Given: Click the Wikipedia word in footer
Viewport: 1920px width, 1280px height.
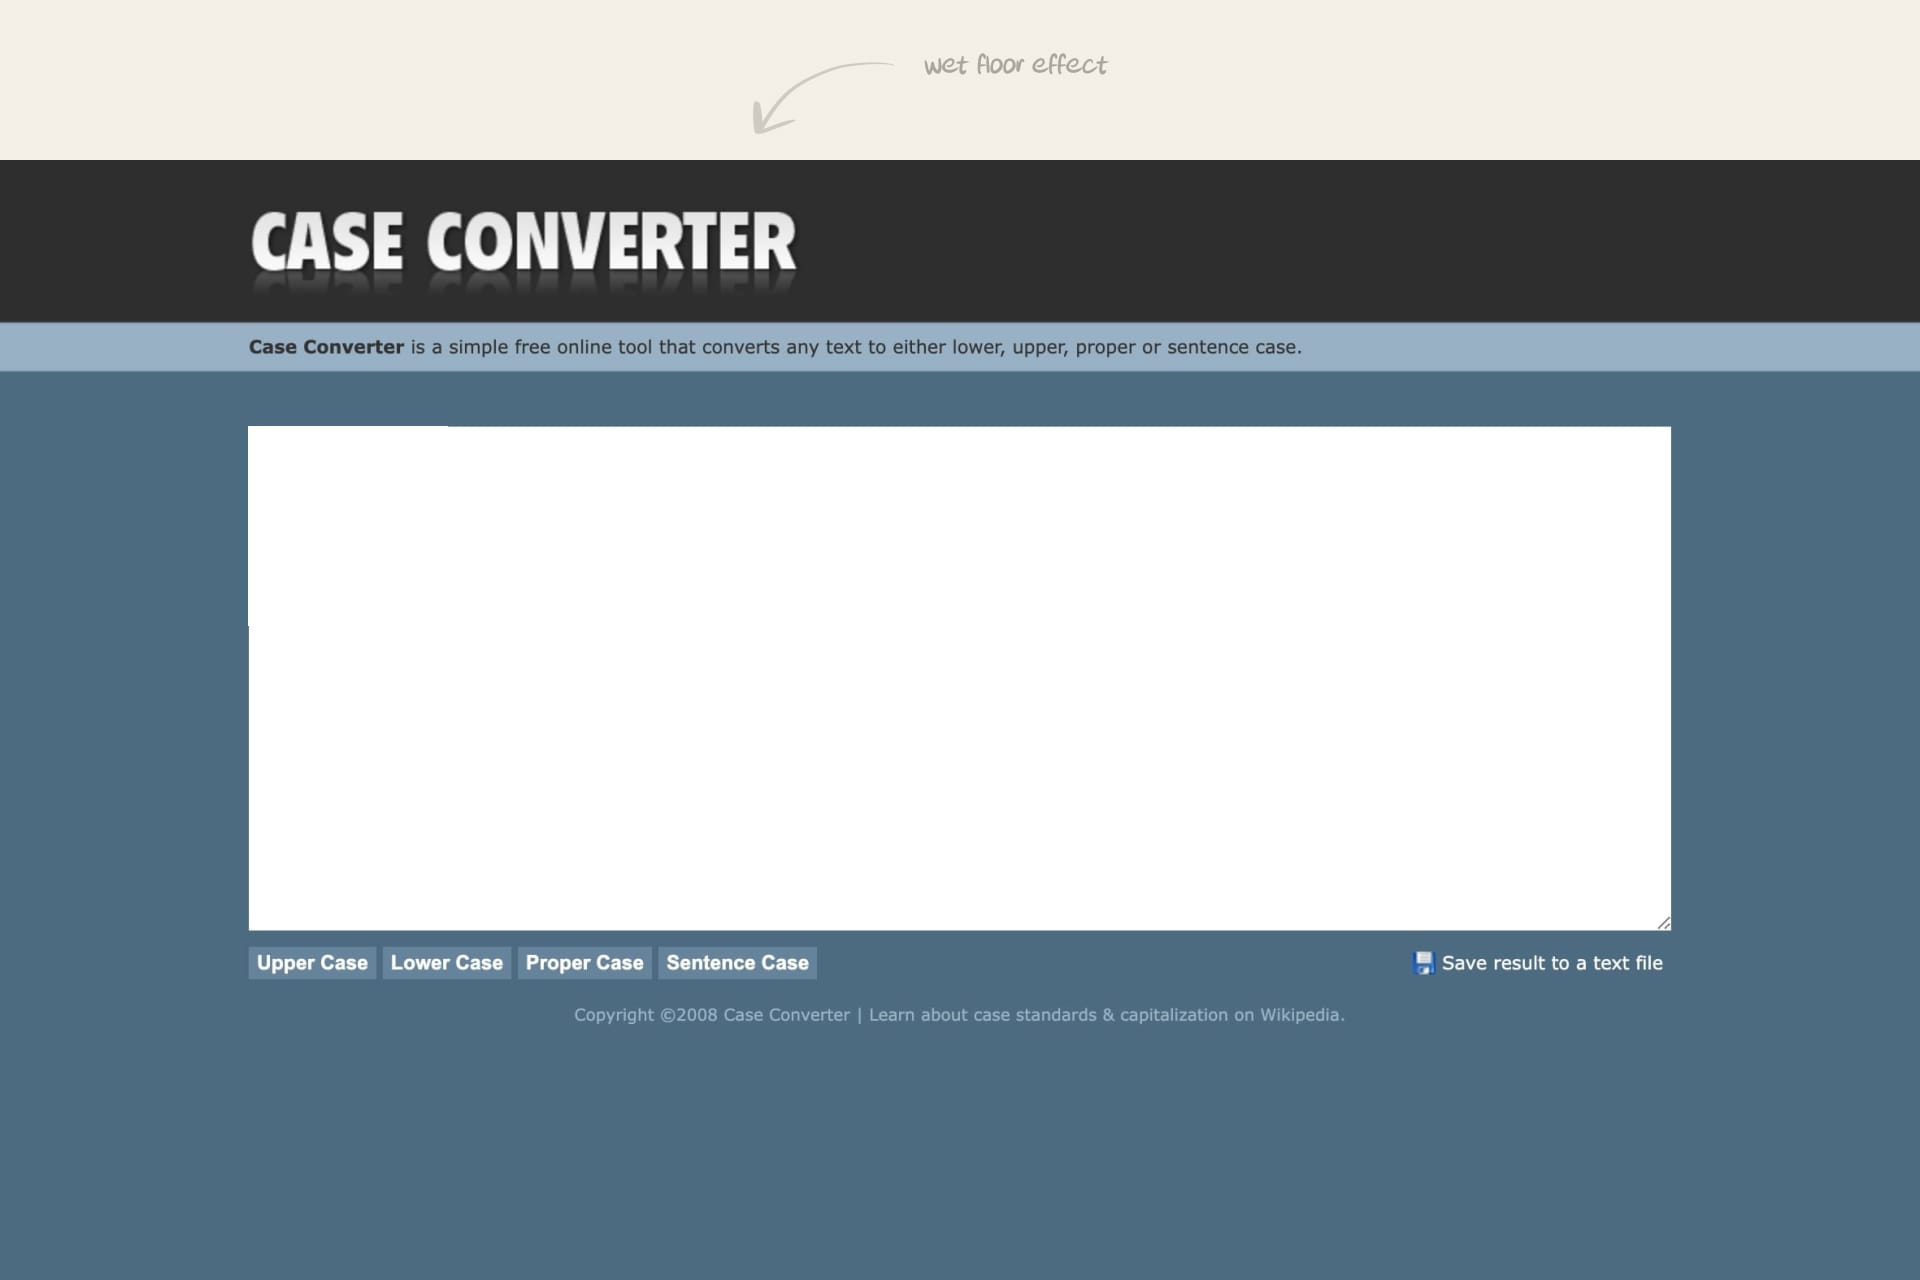Looking at the screenshot, I should tap(1299, 1015).
